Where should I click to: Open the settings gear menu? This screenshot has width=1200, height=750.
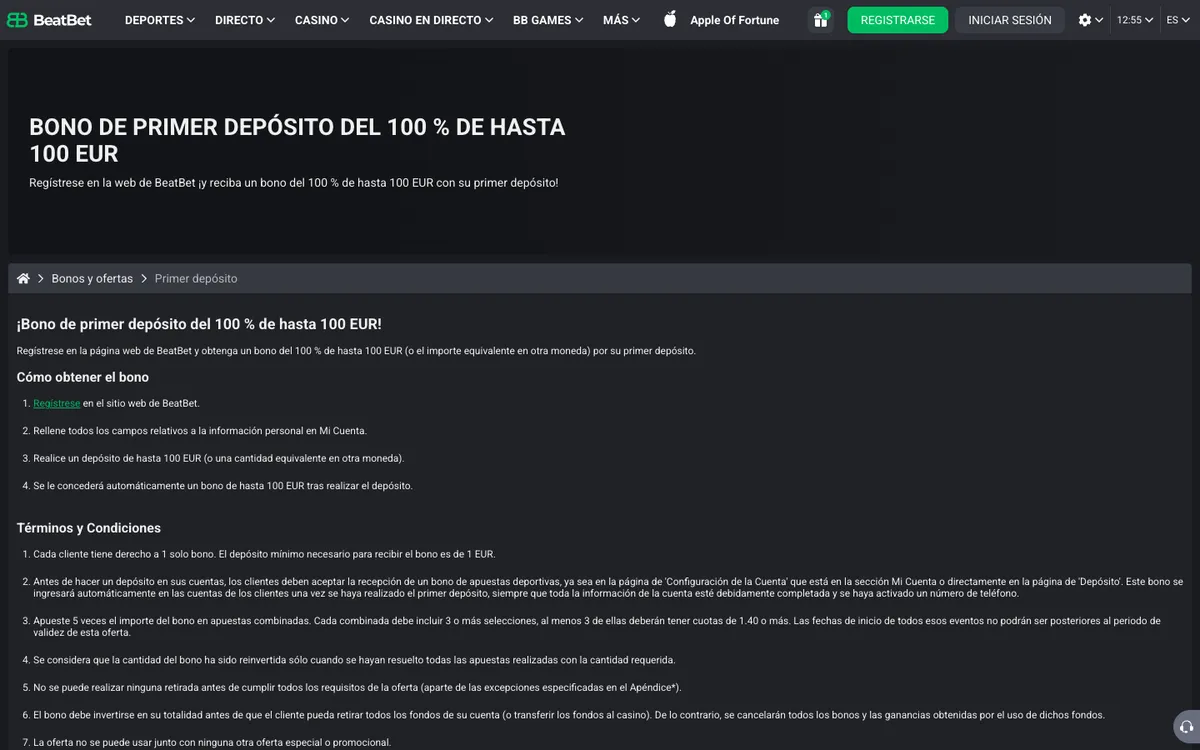pos(1090,20)
